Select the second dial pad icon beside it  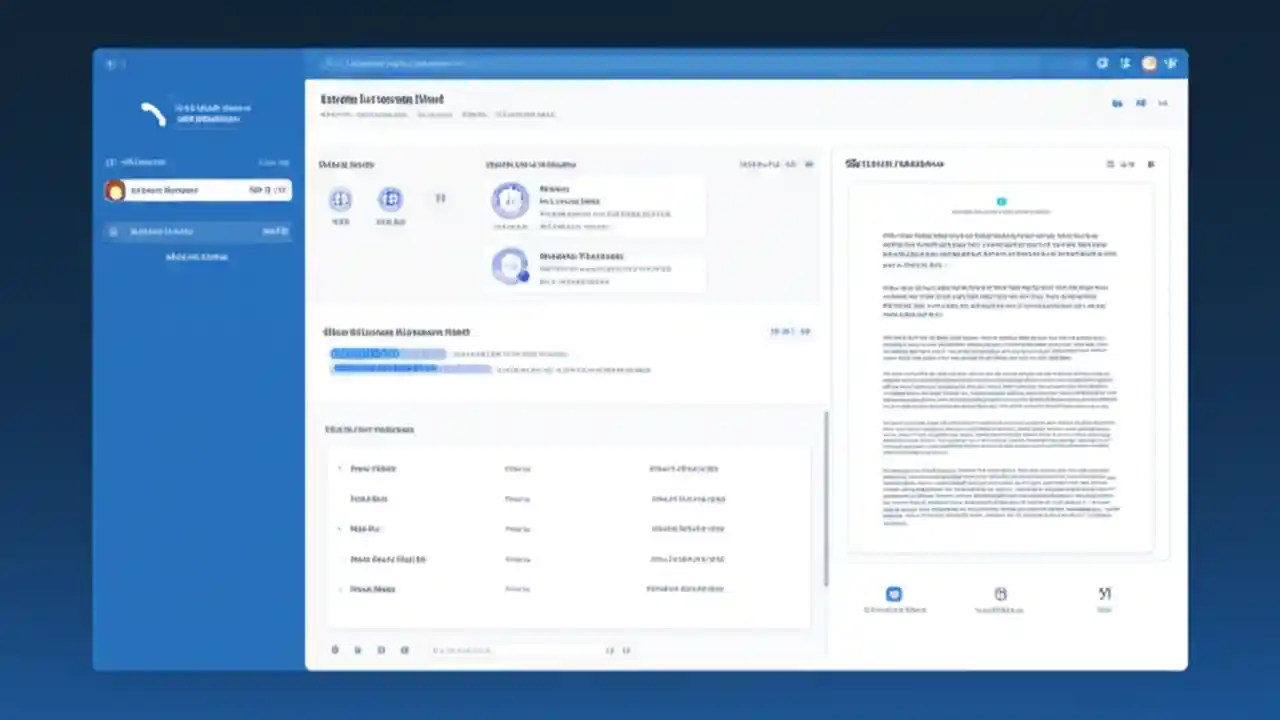[x=390, y=200]
